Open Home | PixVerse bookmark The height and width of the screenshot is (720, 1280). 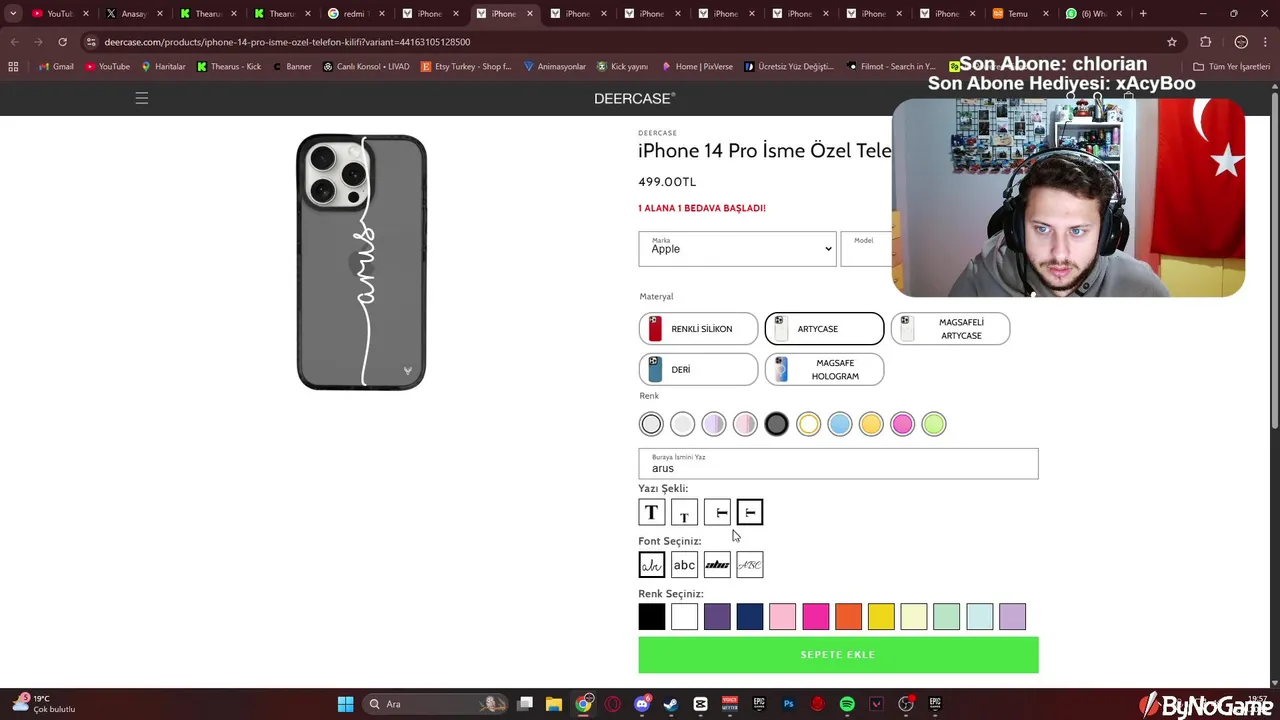pyautogui.click(x=697, y=66)
